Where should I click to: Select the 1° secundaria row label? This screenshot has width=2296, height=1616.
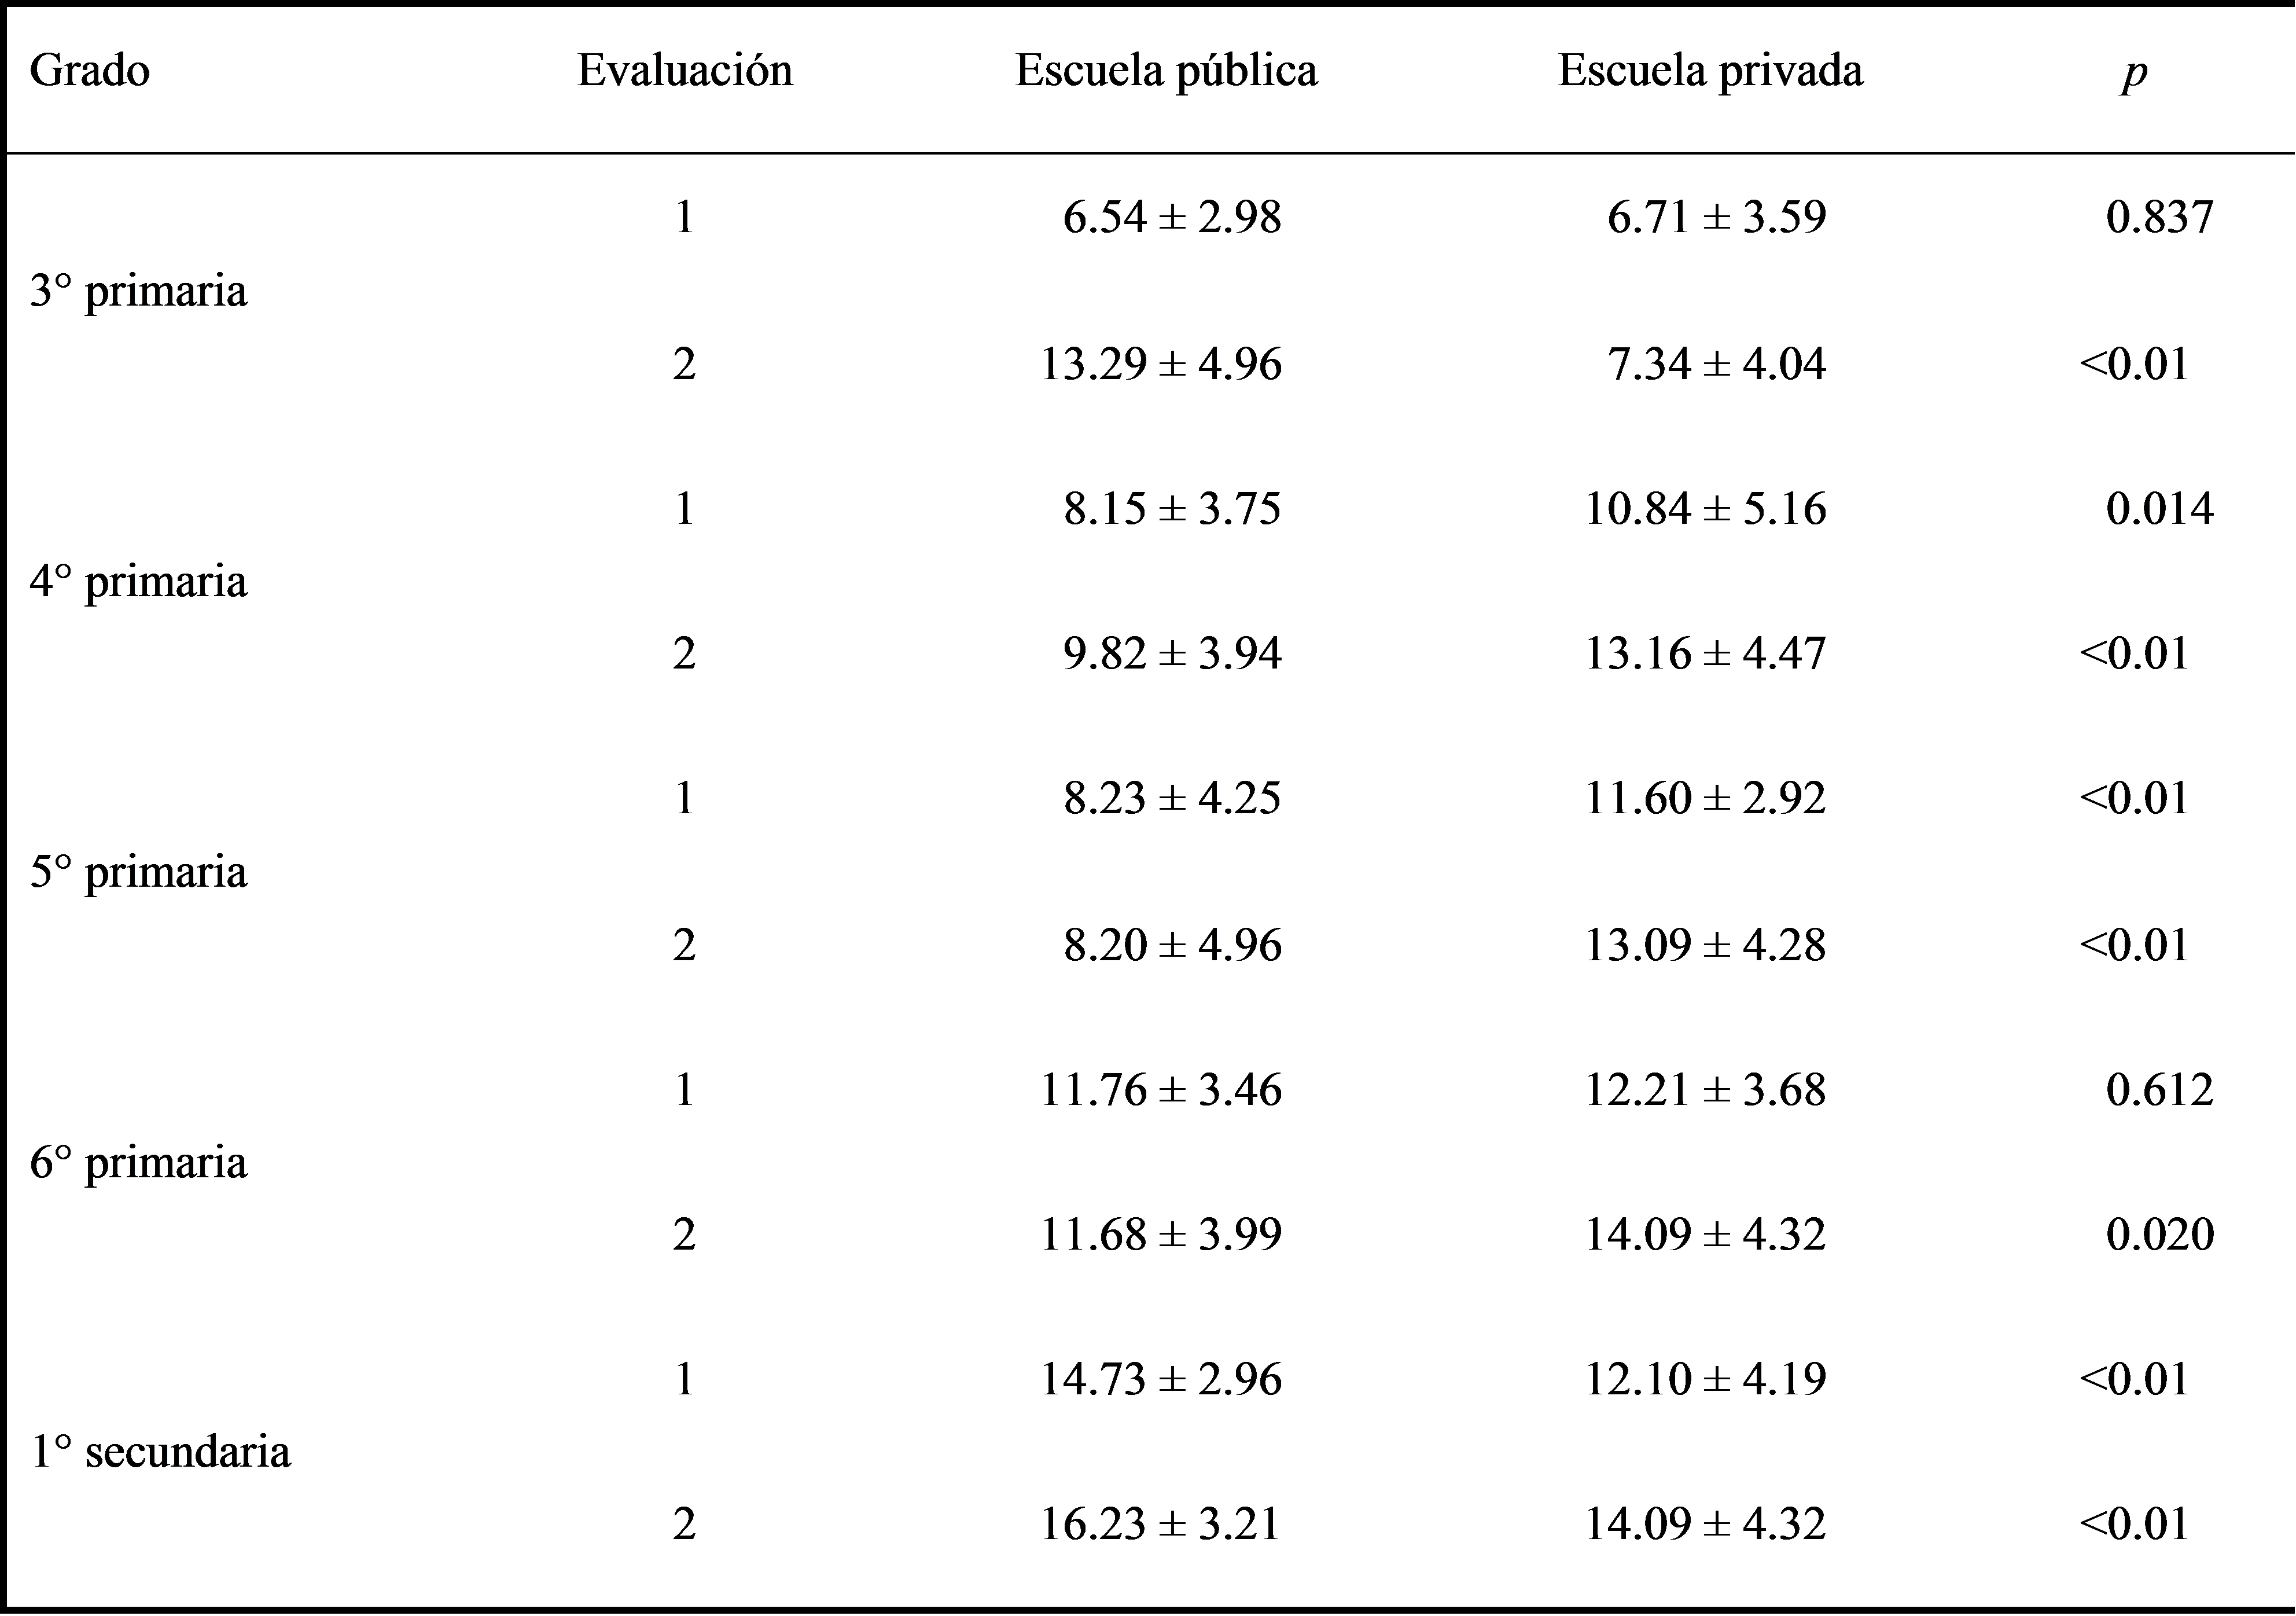click(x=160, y=1451)
